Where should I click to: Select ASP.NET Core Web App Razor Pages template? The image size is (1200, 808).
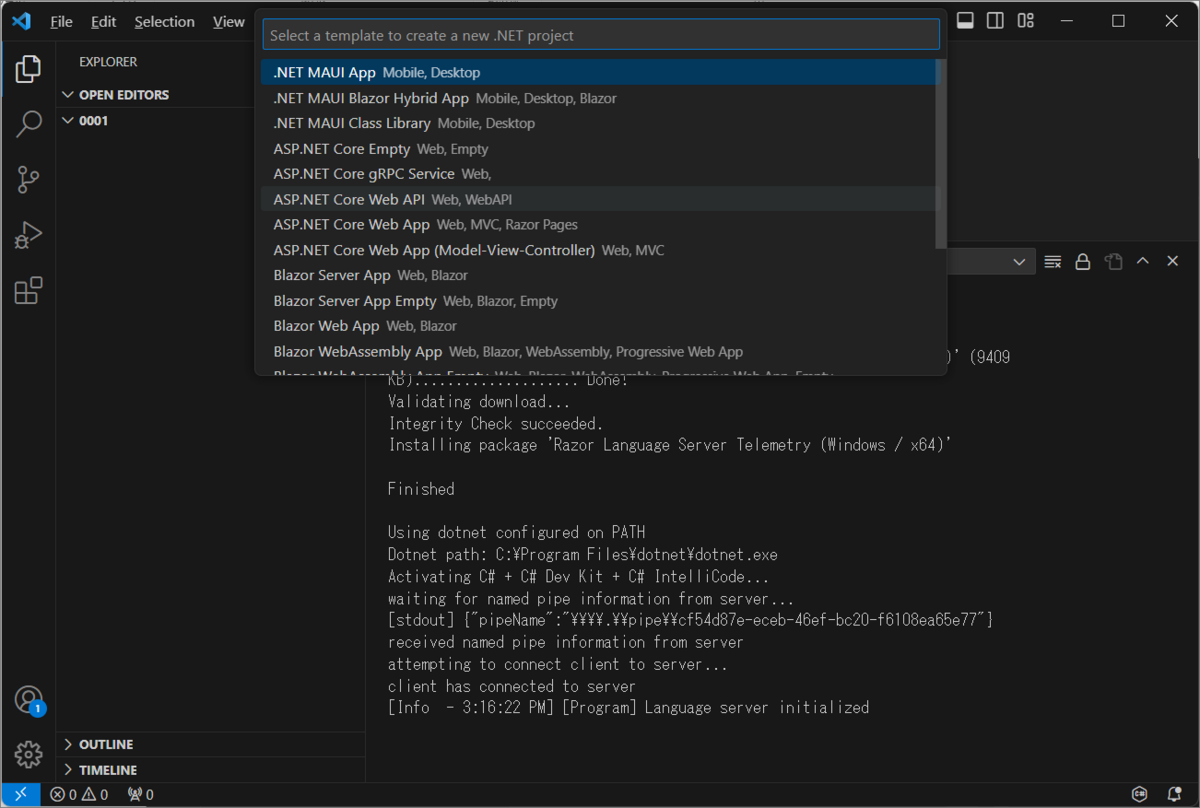click(x=598, y=225)
